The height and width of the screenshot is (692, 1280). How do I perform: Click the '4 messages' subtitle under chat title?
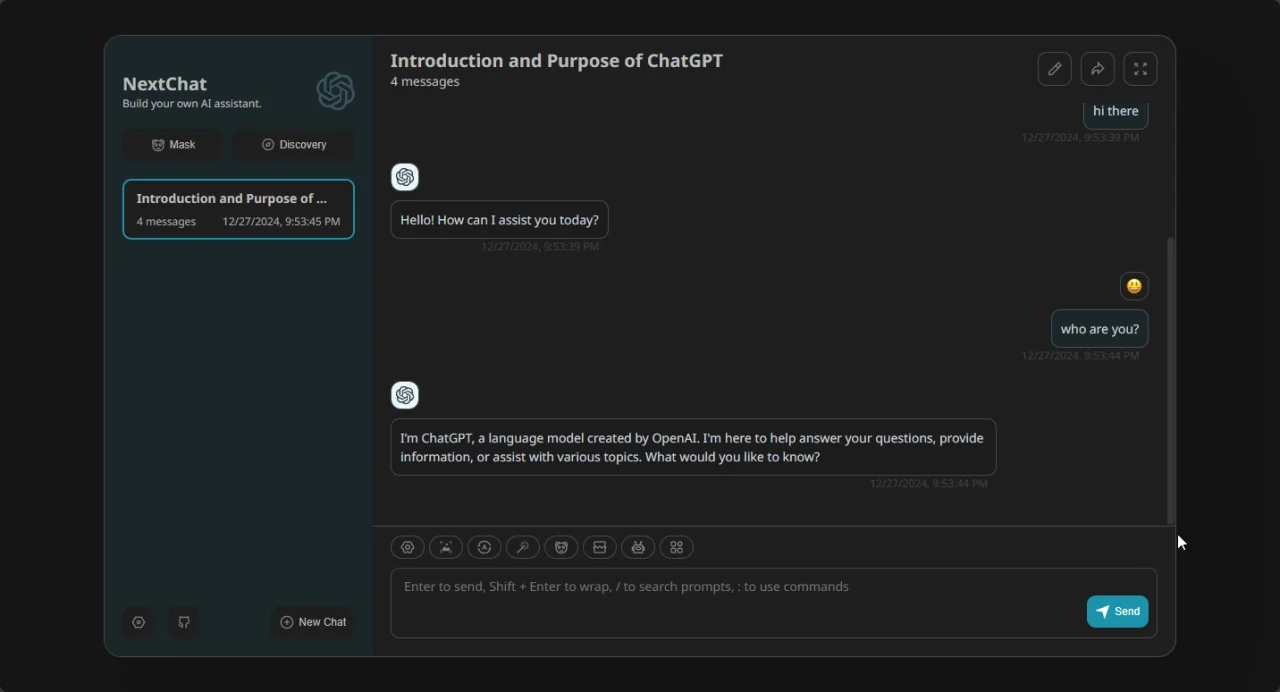click(425, 82)
